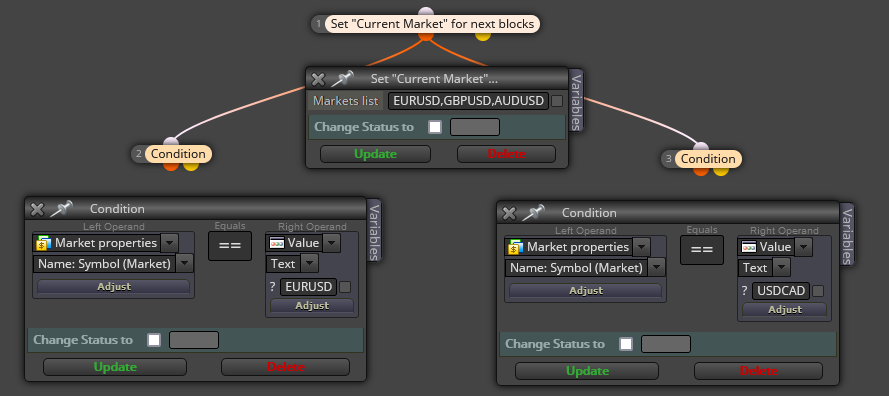Close the USDCAD Condition panel

(x=509, y=213)
